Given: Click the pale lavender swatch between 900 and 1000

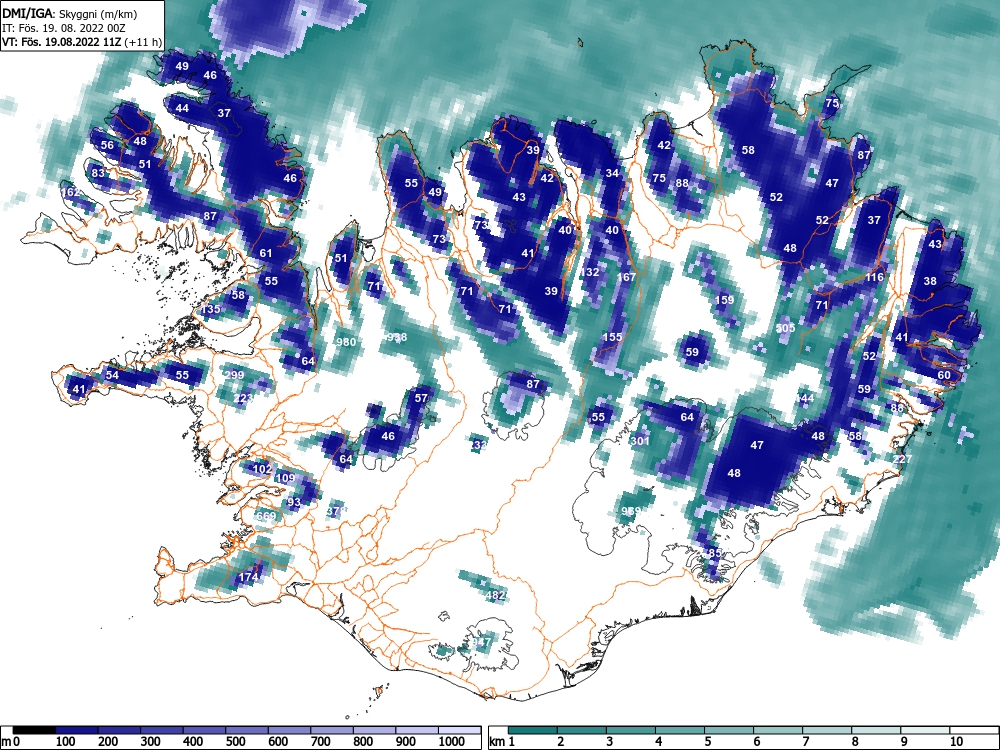Looking at the screenshot, I should pyautogui.click(x=417, y=730).
